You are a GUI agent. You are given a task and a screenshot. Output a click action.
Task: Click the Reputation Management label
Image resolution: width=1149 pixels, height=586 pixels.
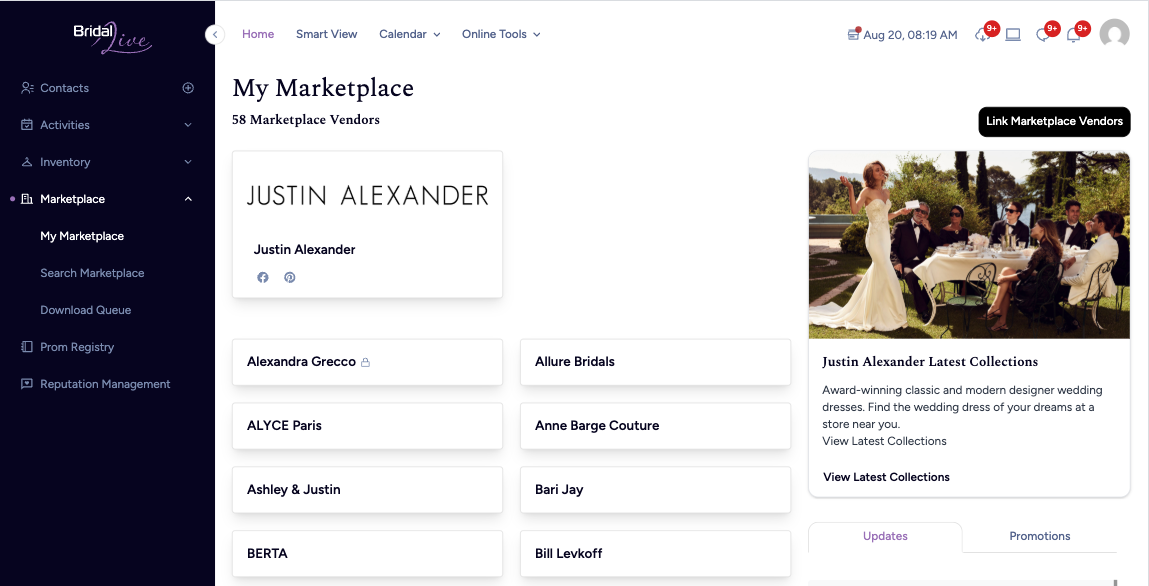point(105,384)
